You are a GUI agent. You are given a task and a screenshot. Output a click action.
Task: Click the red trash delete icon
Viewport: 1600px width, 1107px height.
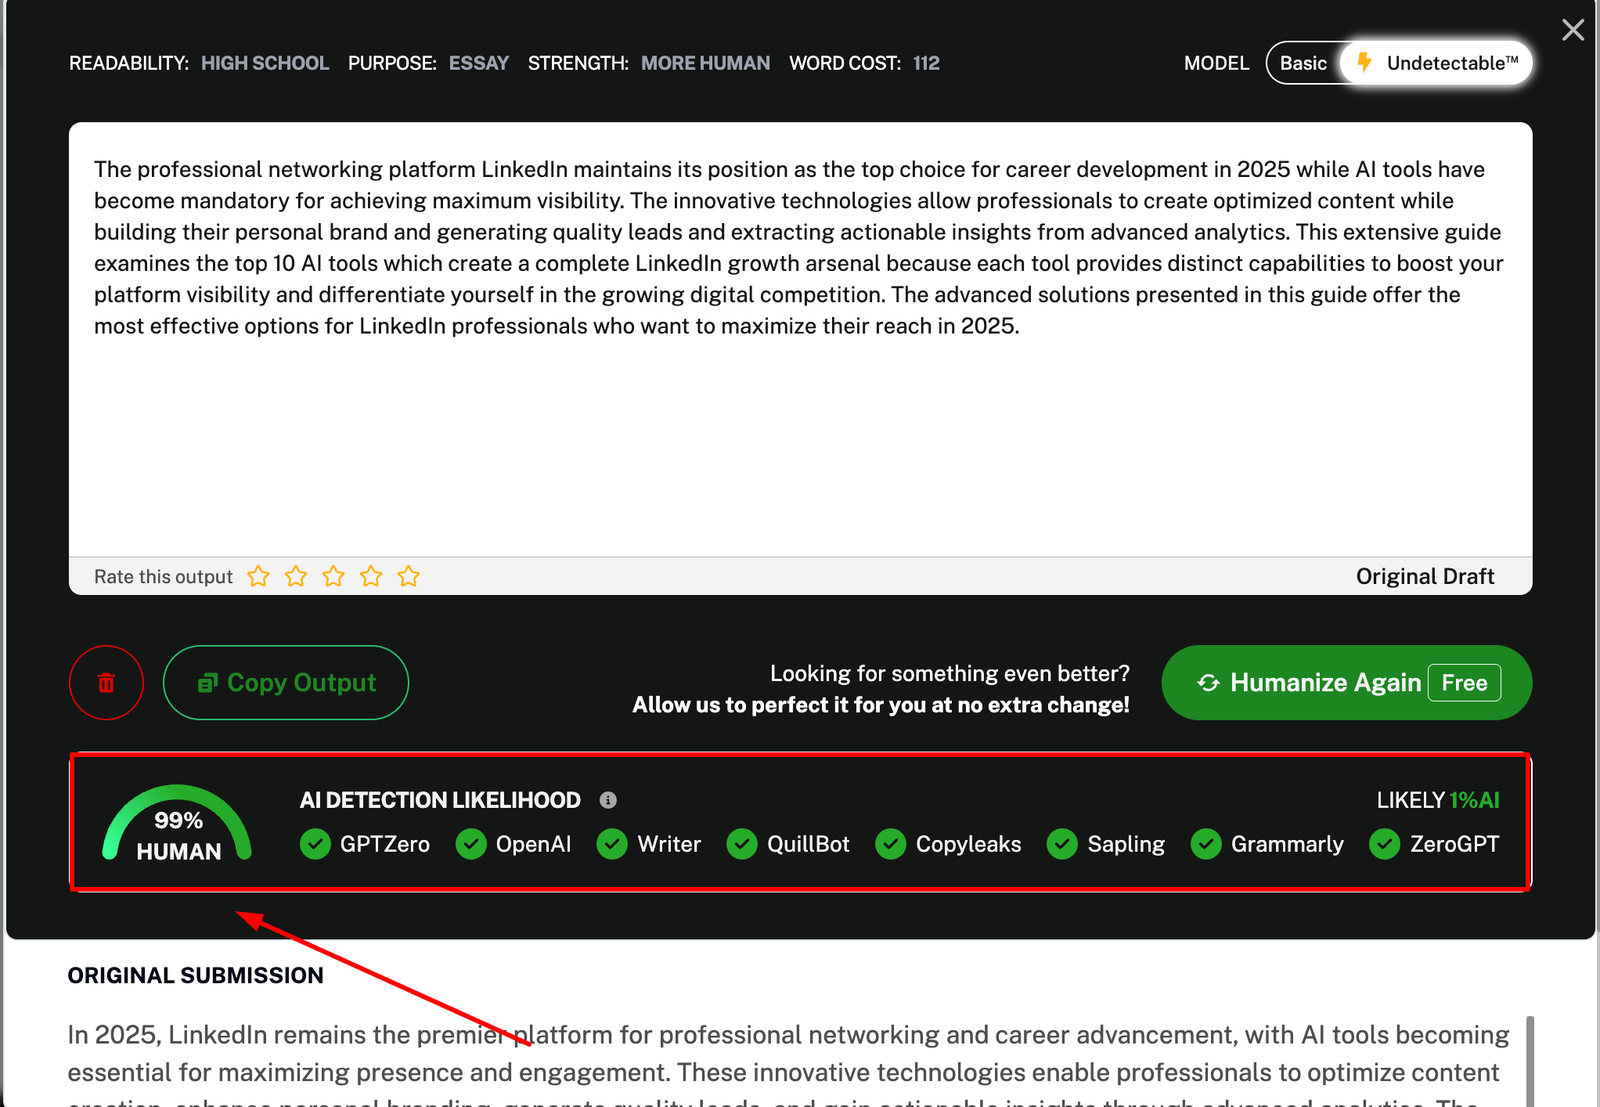pos(106,683)
